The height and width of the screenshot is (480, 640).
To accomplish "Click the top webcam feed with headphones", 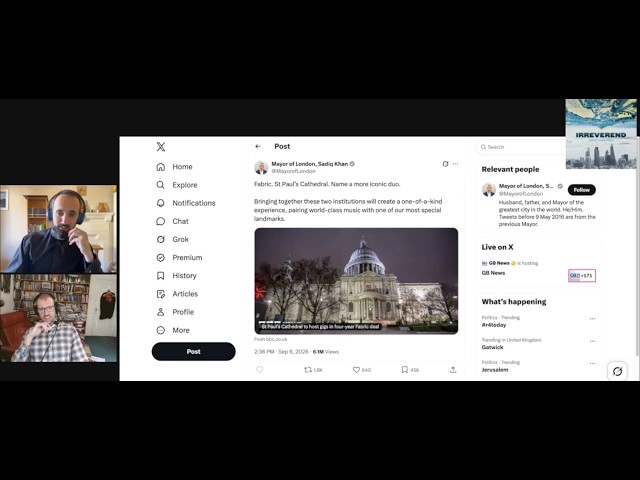I will (58, 229).
